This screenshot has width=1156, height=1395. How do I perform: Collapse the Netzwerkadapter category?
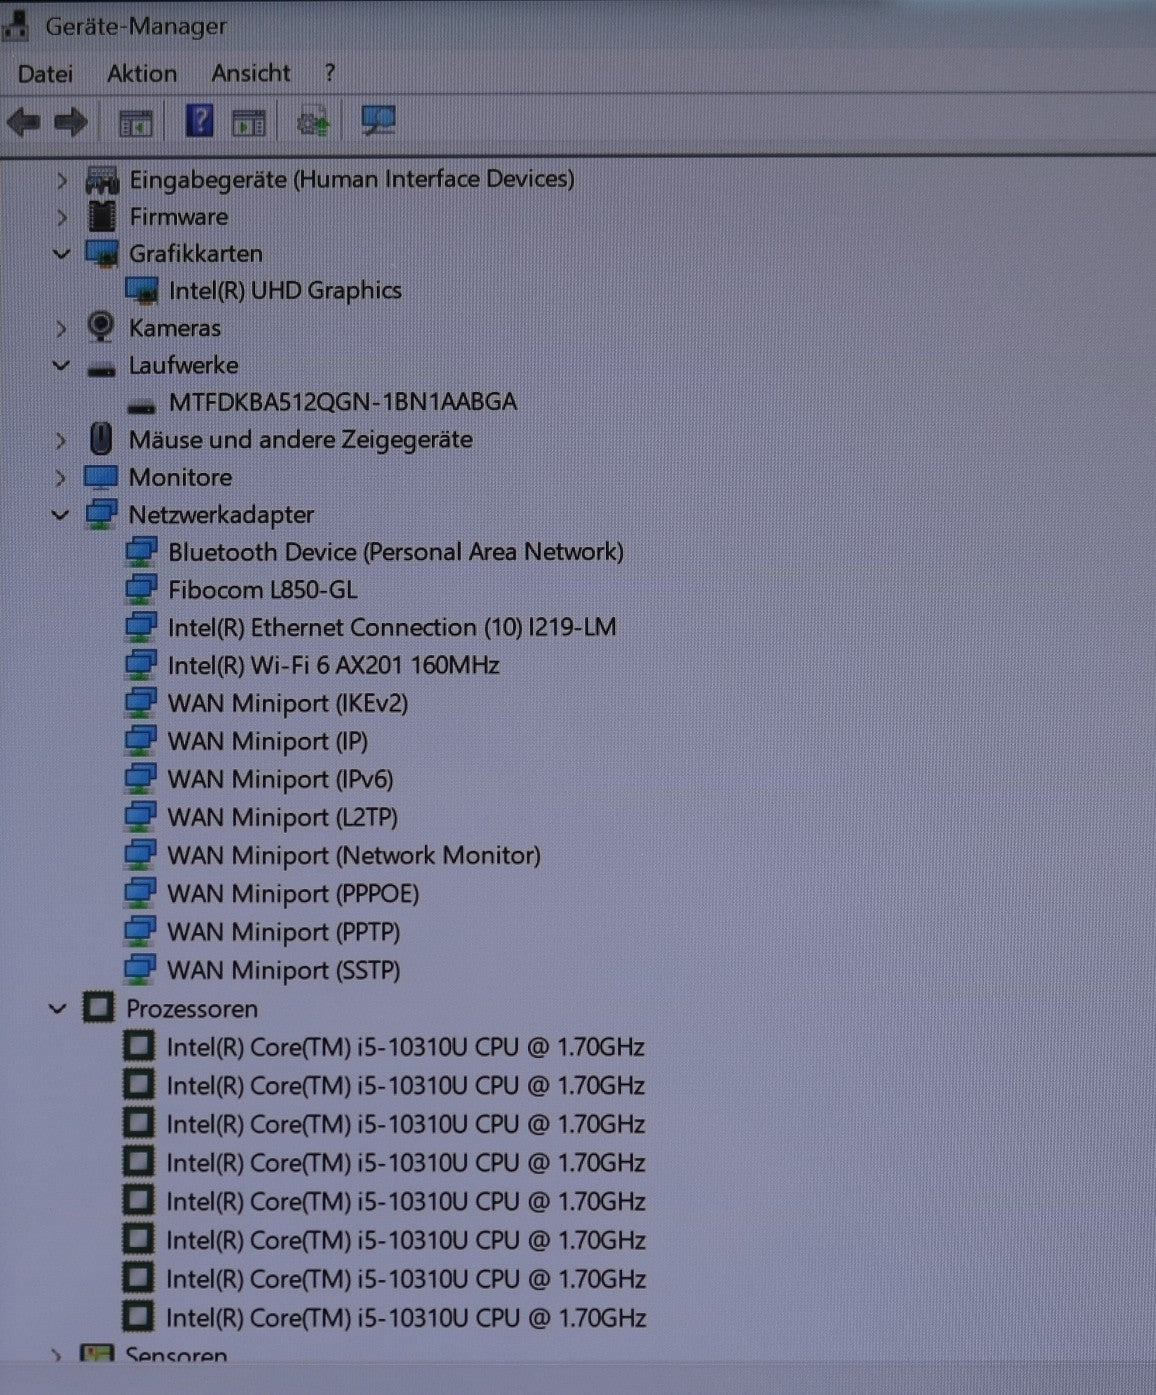point(61,515)
